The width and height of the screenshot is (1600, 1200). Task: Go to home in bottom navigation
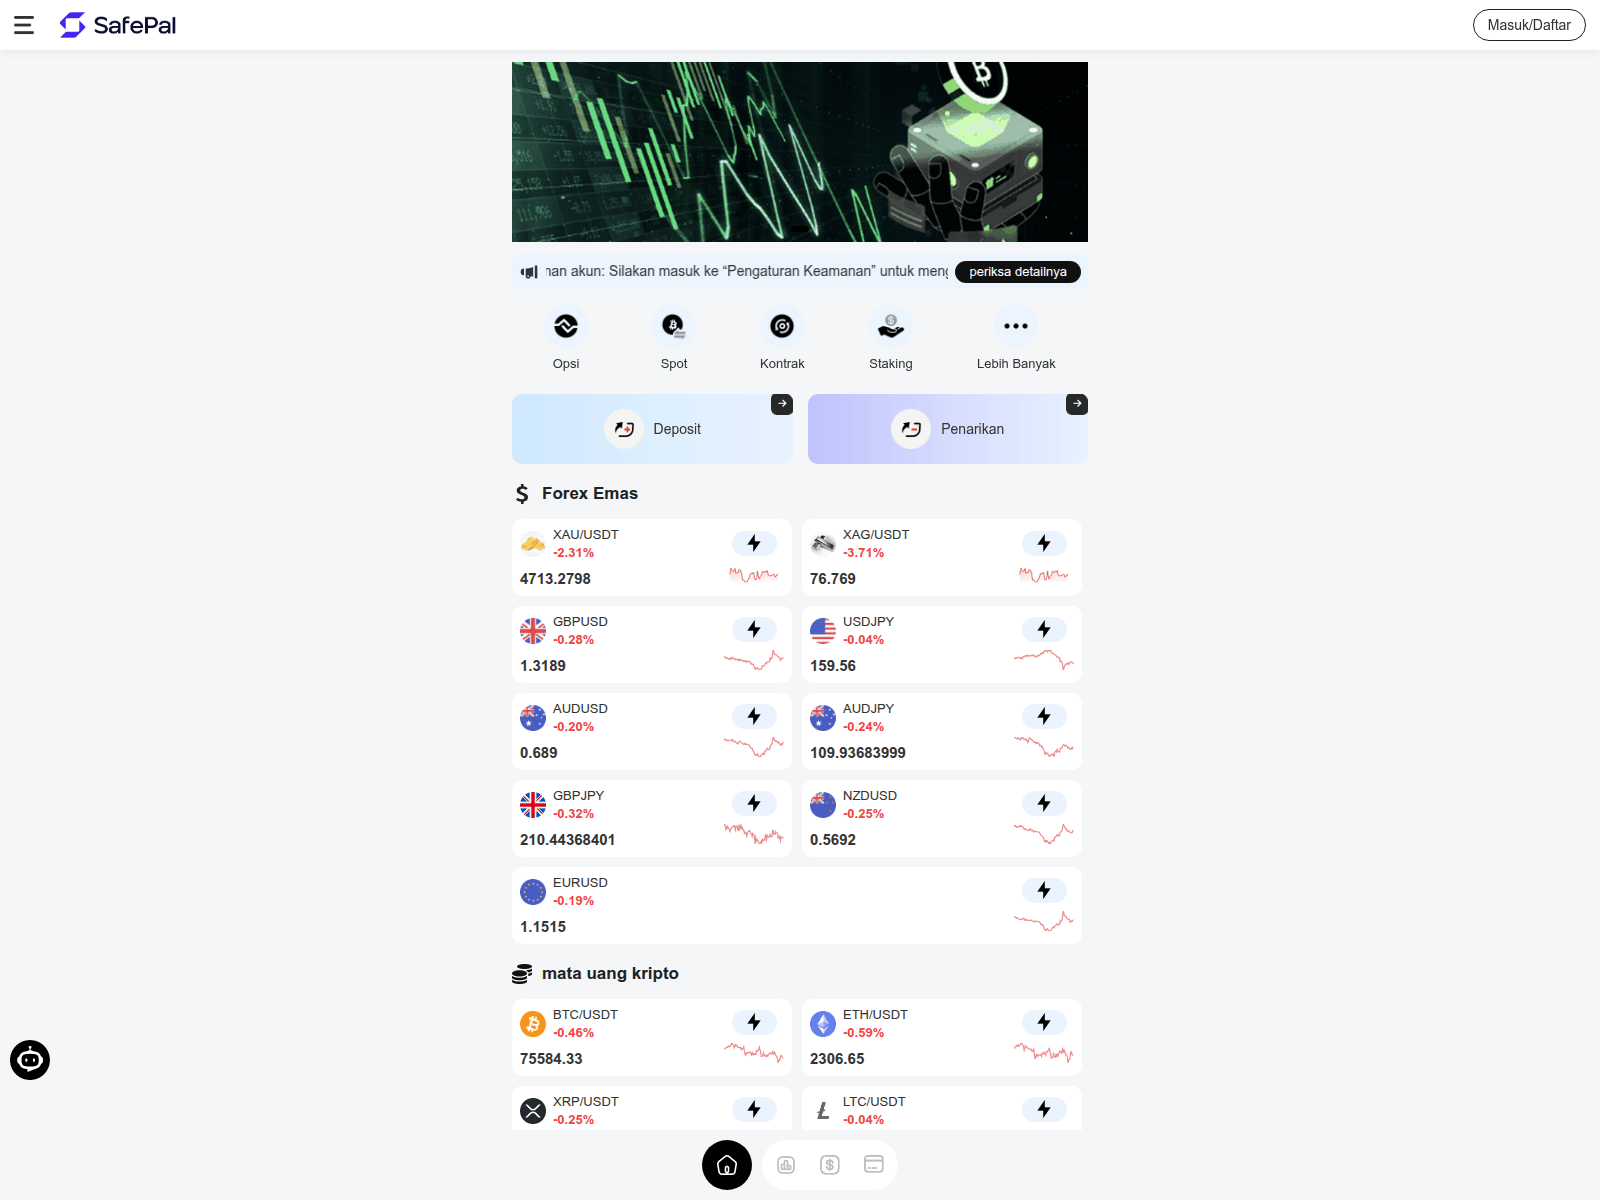pyautogui.click(x=727, y=1165)
